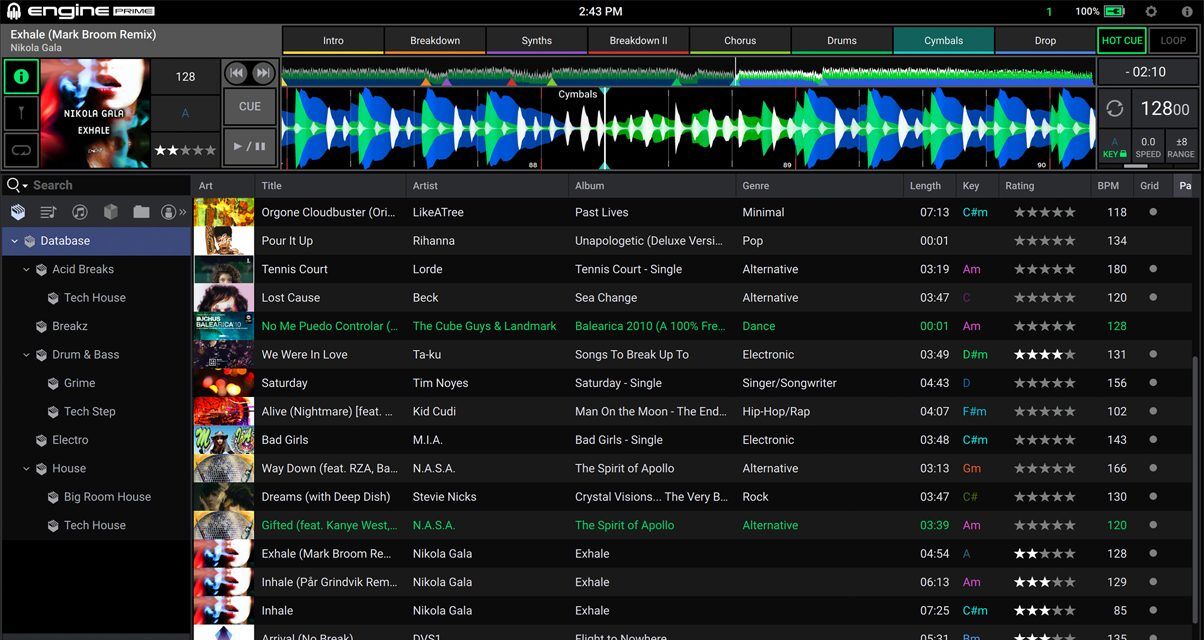
Task: Sort tracks by Genre column
Action: [x=817, y=185]
